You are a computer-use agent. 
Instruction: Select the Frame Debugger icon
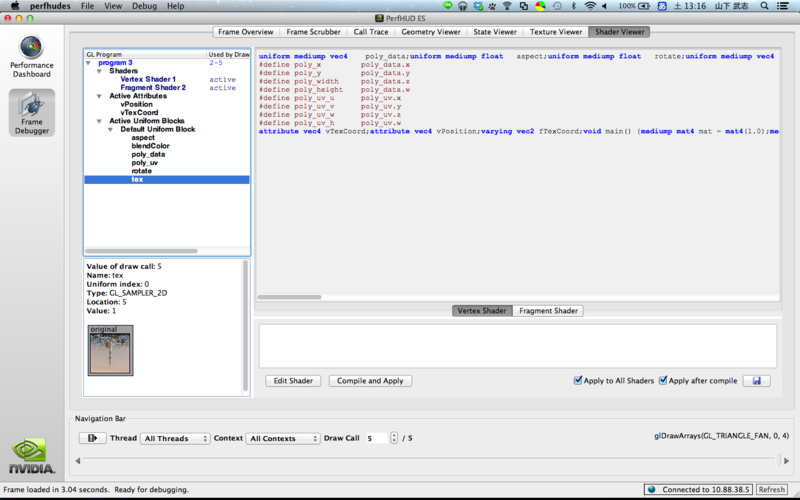coord(32,113)
